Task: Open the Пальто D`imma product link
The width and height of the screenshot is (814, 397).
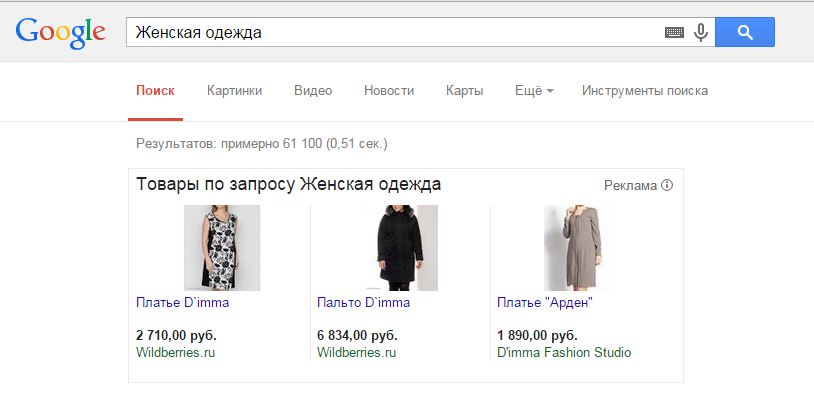Action: click(x=363, y=303)
